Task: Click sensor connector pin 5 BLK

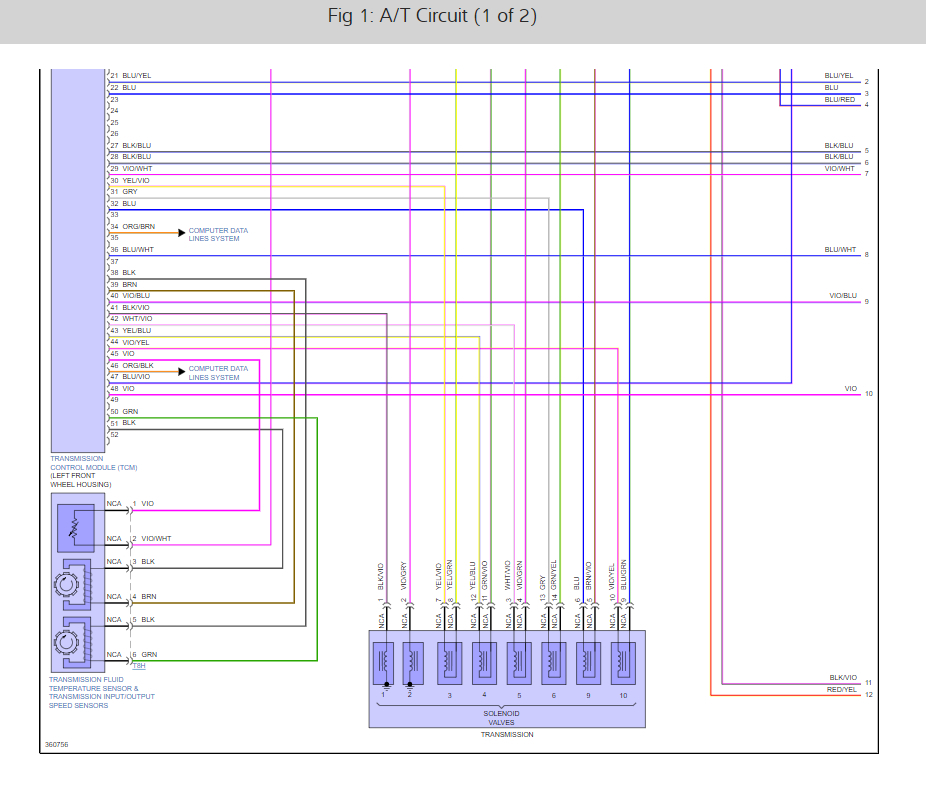Action: click(144, 620)
